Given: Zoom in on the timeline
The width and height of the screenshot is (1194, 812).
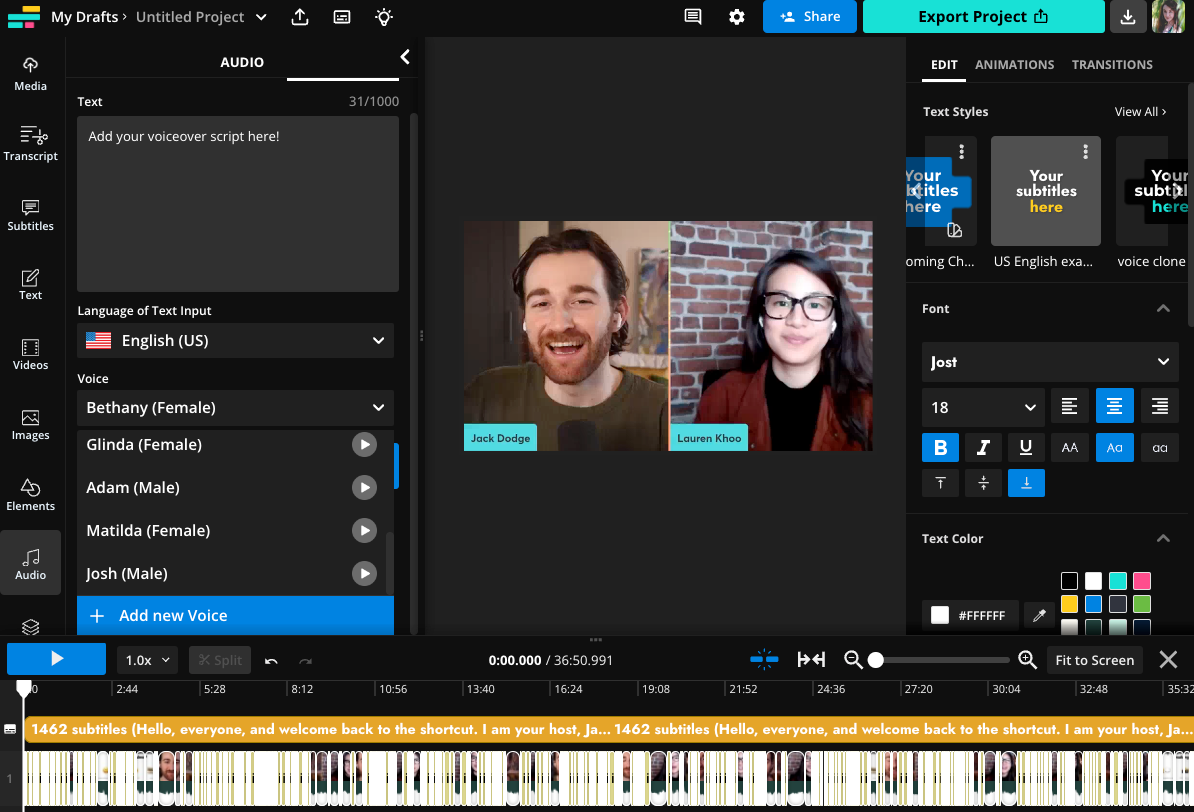Looking at the screenshot, I should 1027,660.
